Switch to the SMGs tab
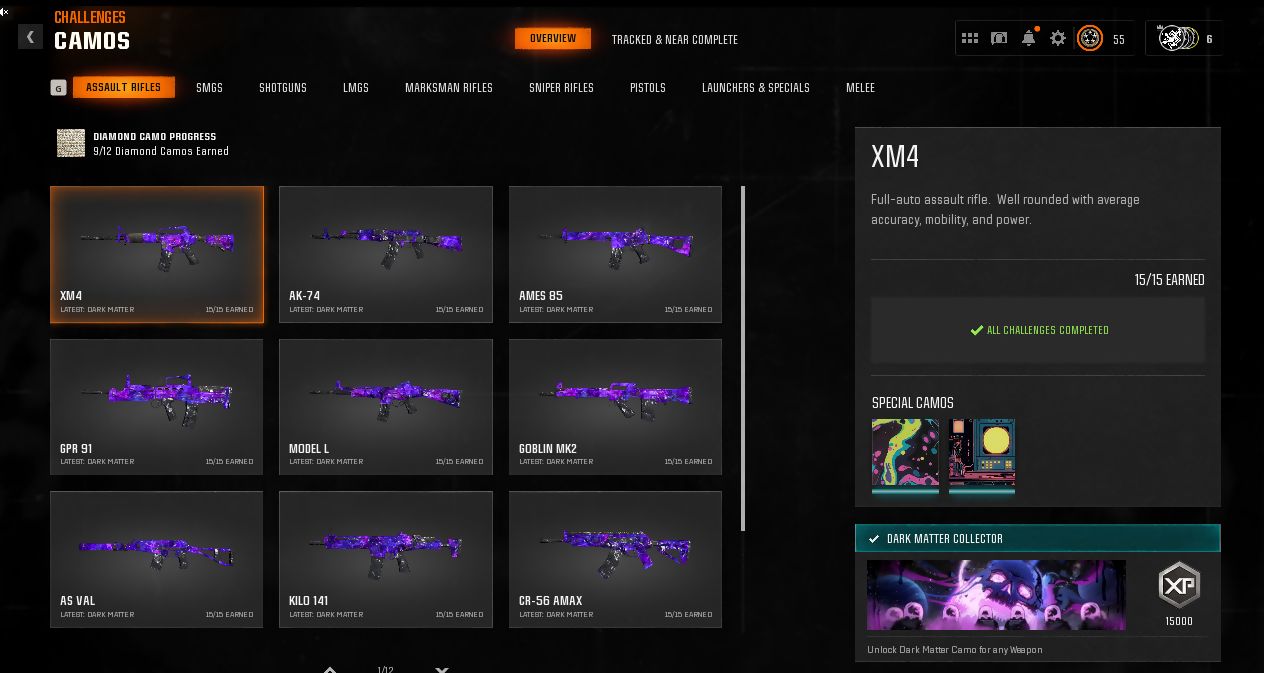1264x673 pixels. 209,88
